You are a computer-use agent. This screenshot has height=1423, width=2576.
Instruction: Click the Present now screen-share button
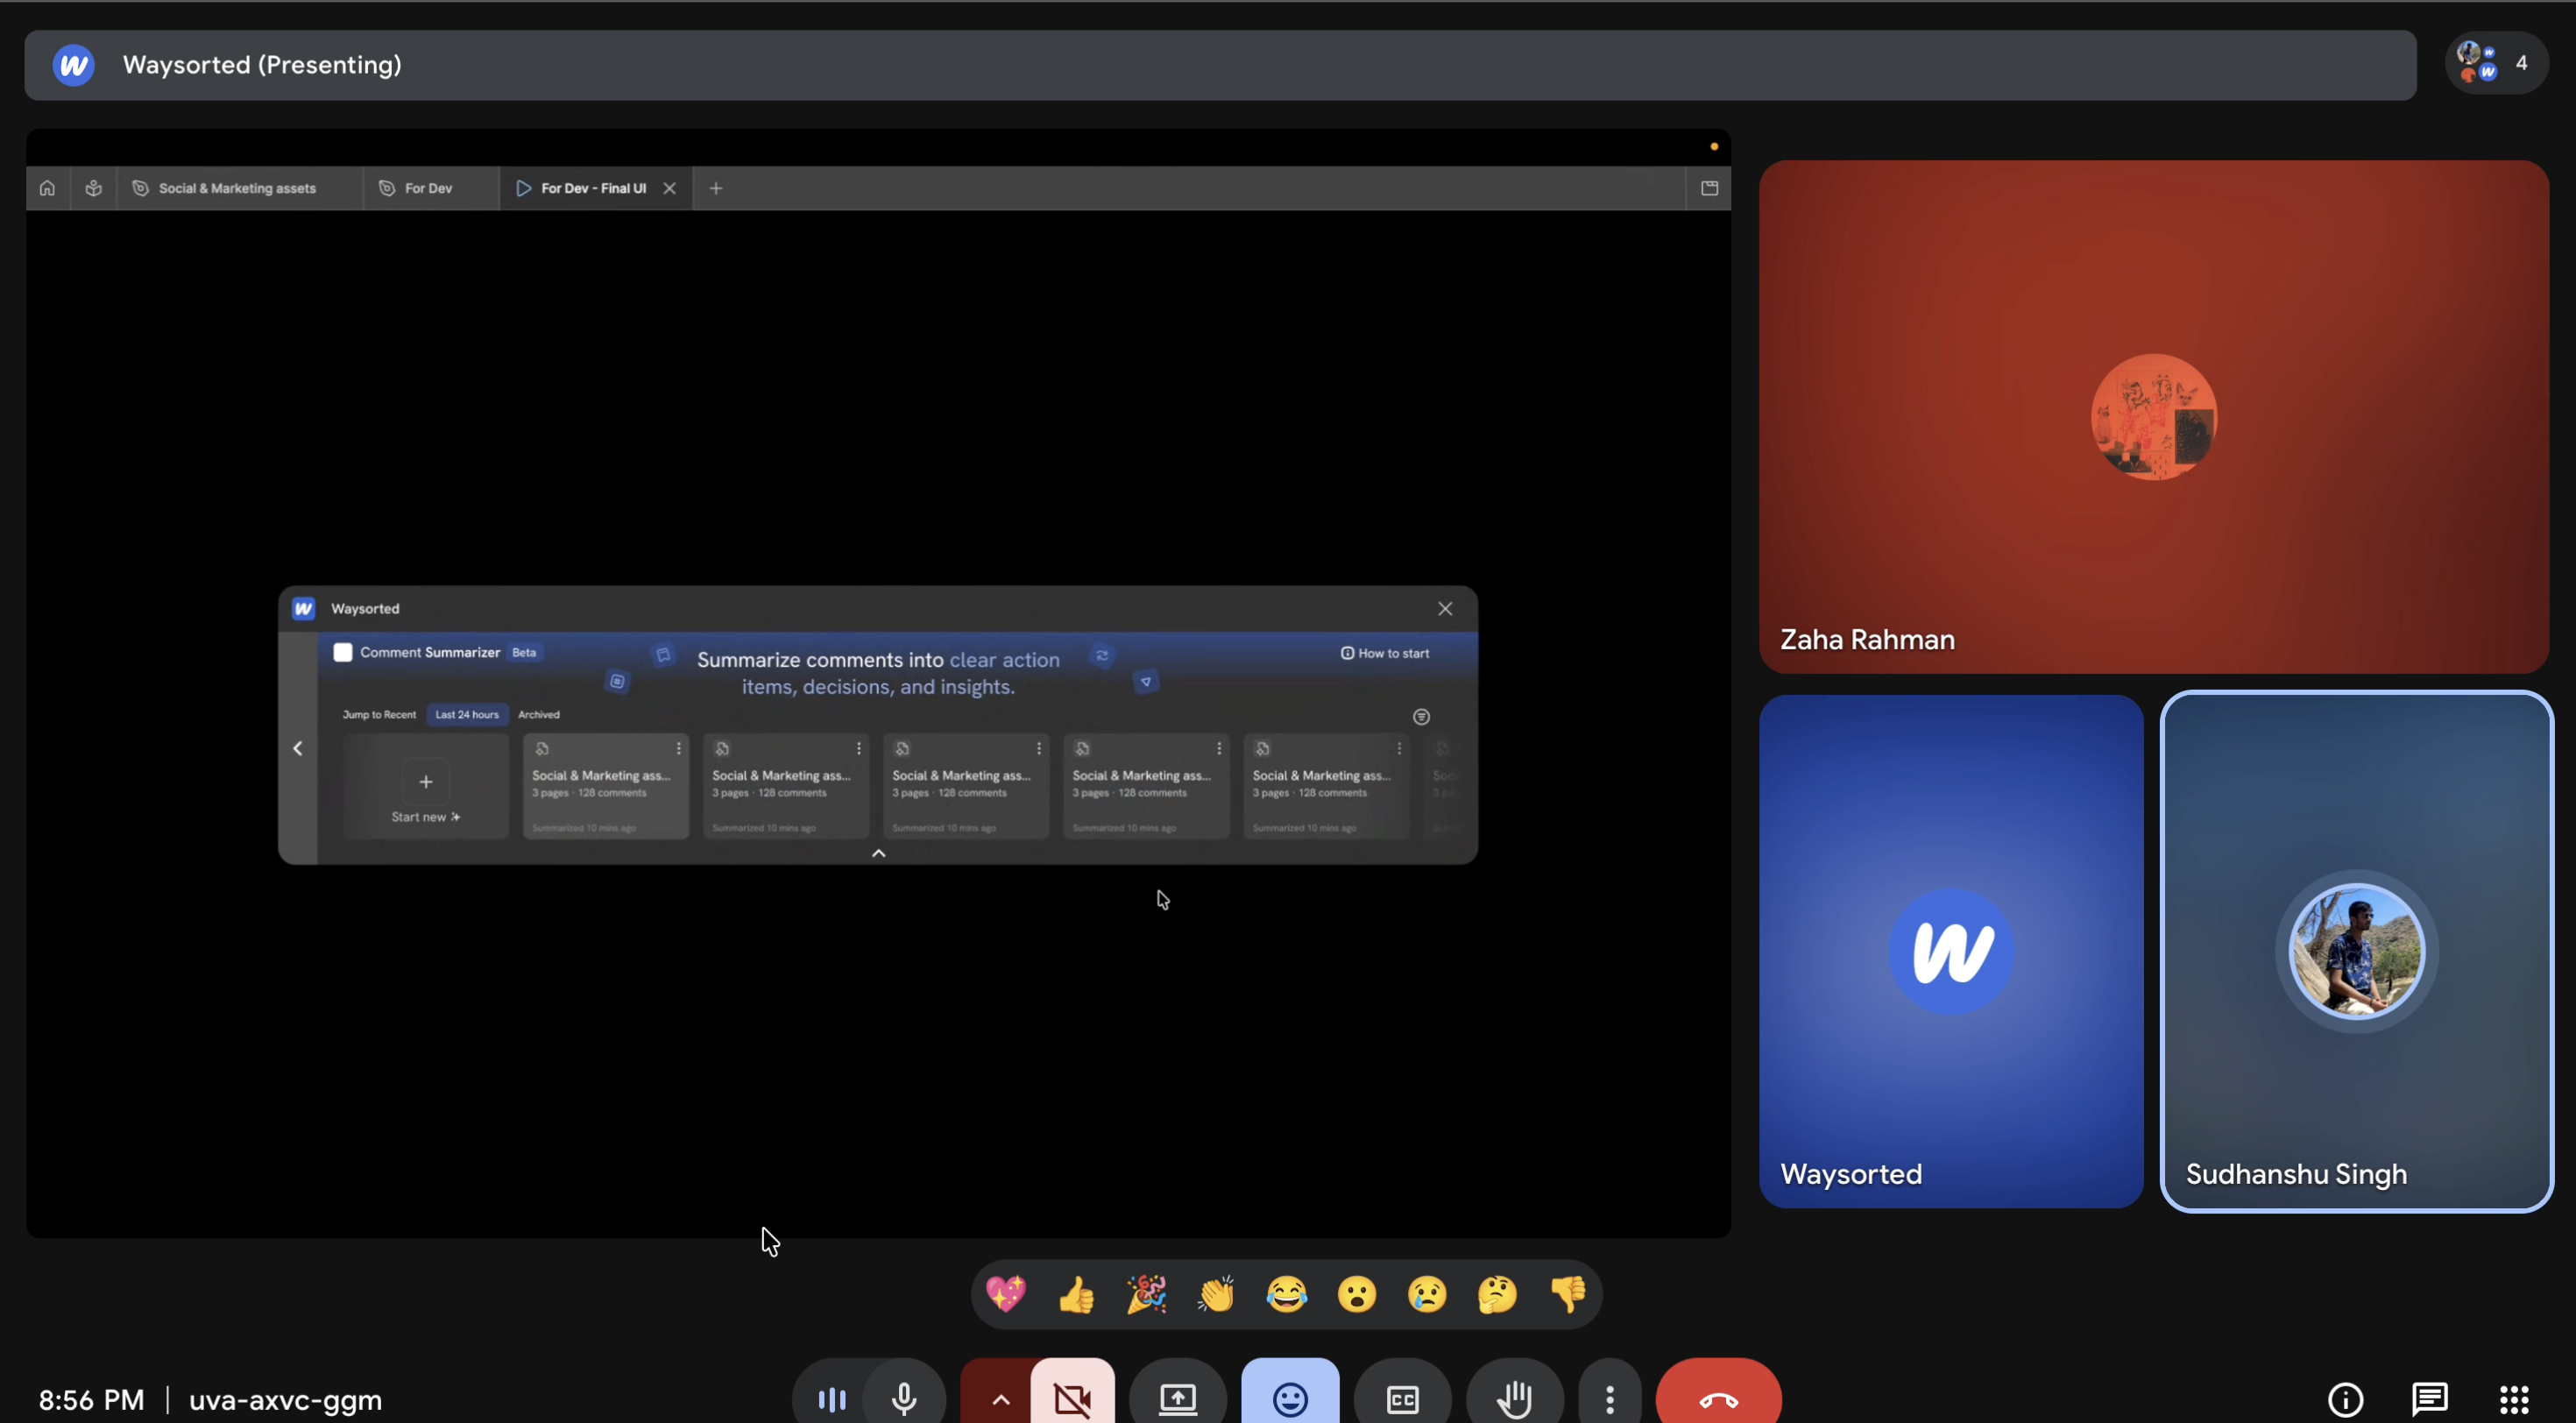[1177, 1398]
